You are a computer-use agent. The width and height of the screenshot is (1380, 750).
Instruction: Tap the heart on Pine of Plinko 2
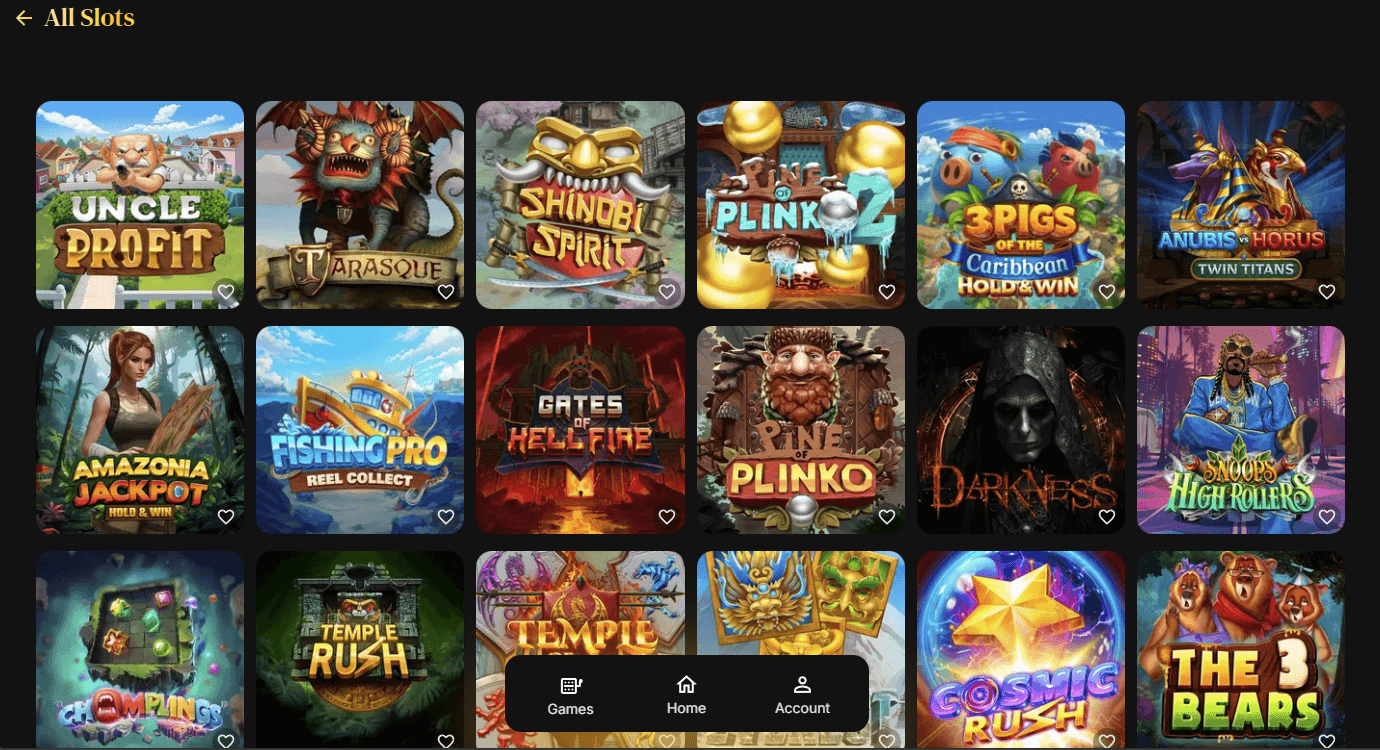coord(887,292)
